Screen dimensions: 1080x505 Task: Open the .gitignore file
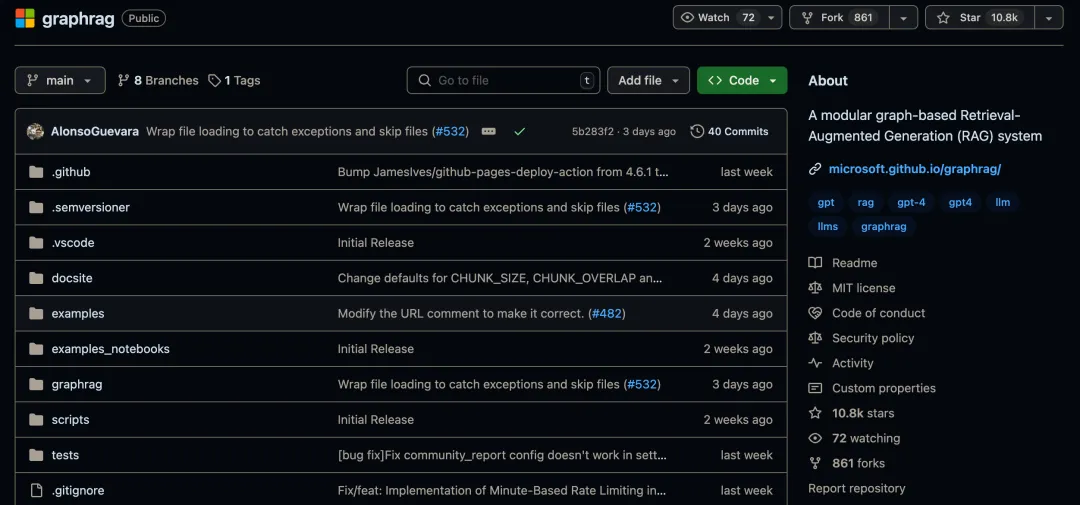point(78,490)
